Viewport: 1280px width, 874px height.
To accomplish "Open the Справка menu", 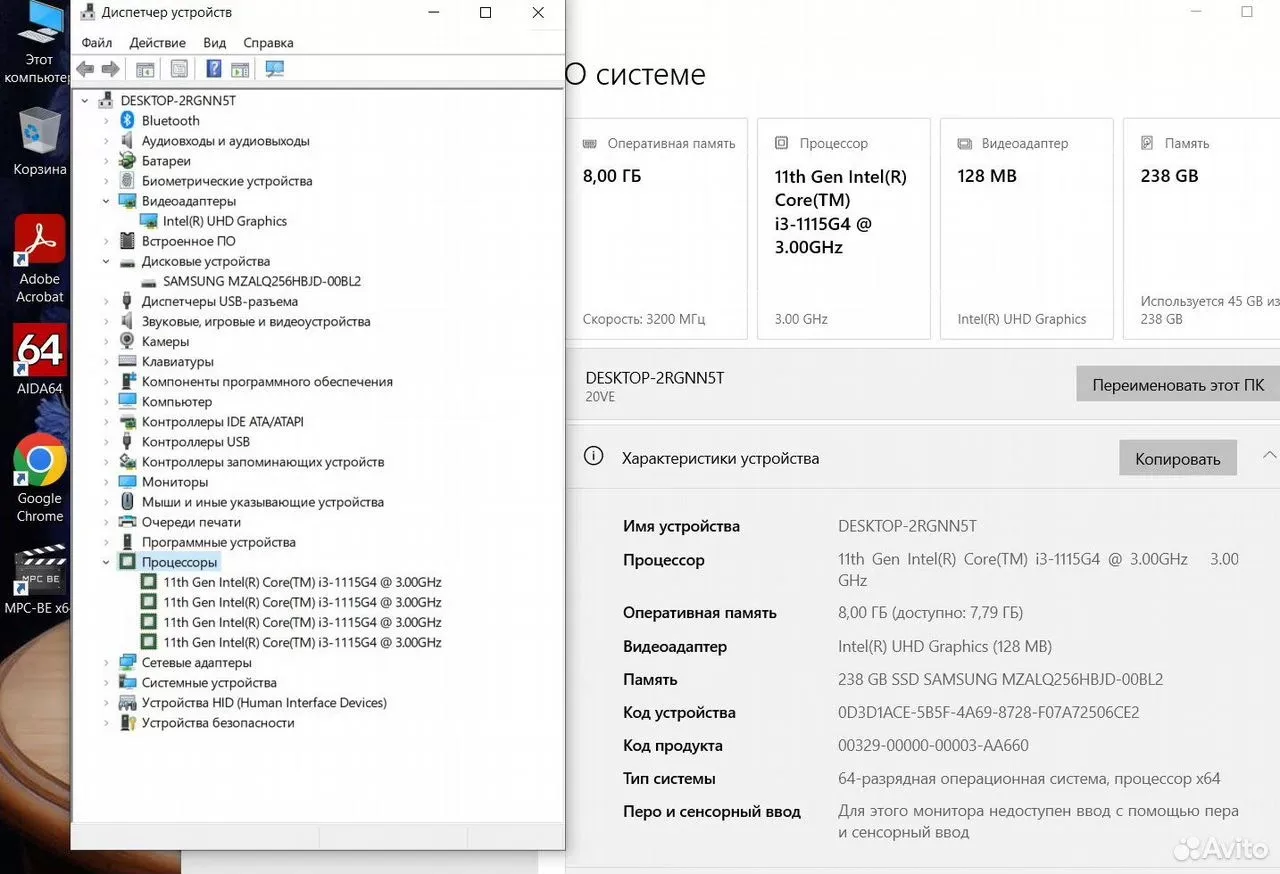I will (268, 43).
